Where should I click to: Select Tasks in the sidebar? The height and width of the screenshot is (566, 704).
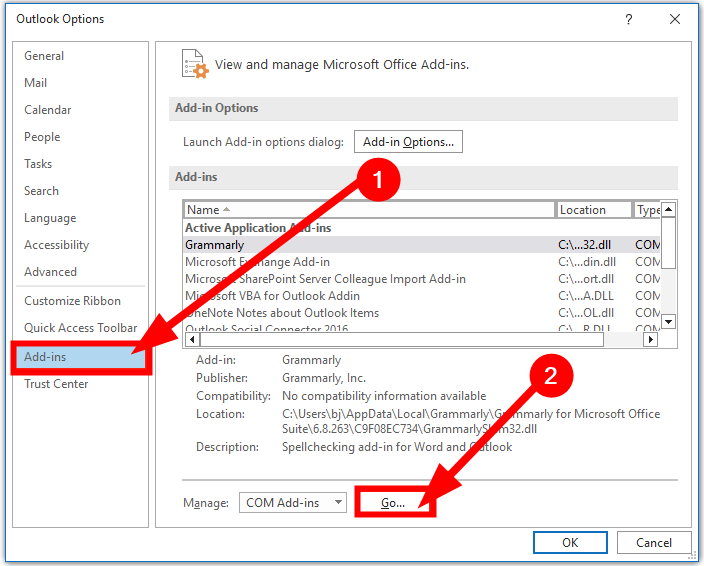click(x=38, y=164)
